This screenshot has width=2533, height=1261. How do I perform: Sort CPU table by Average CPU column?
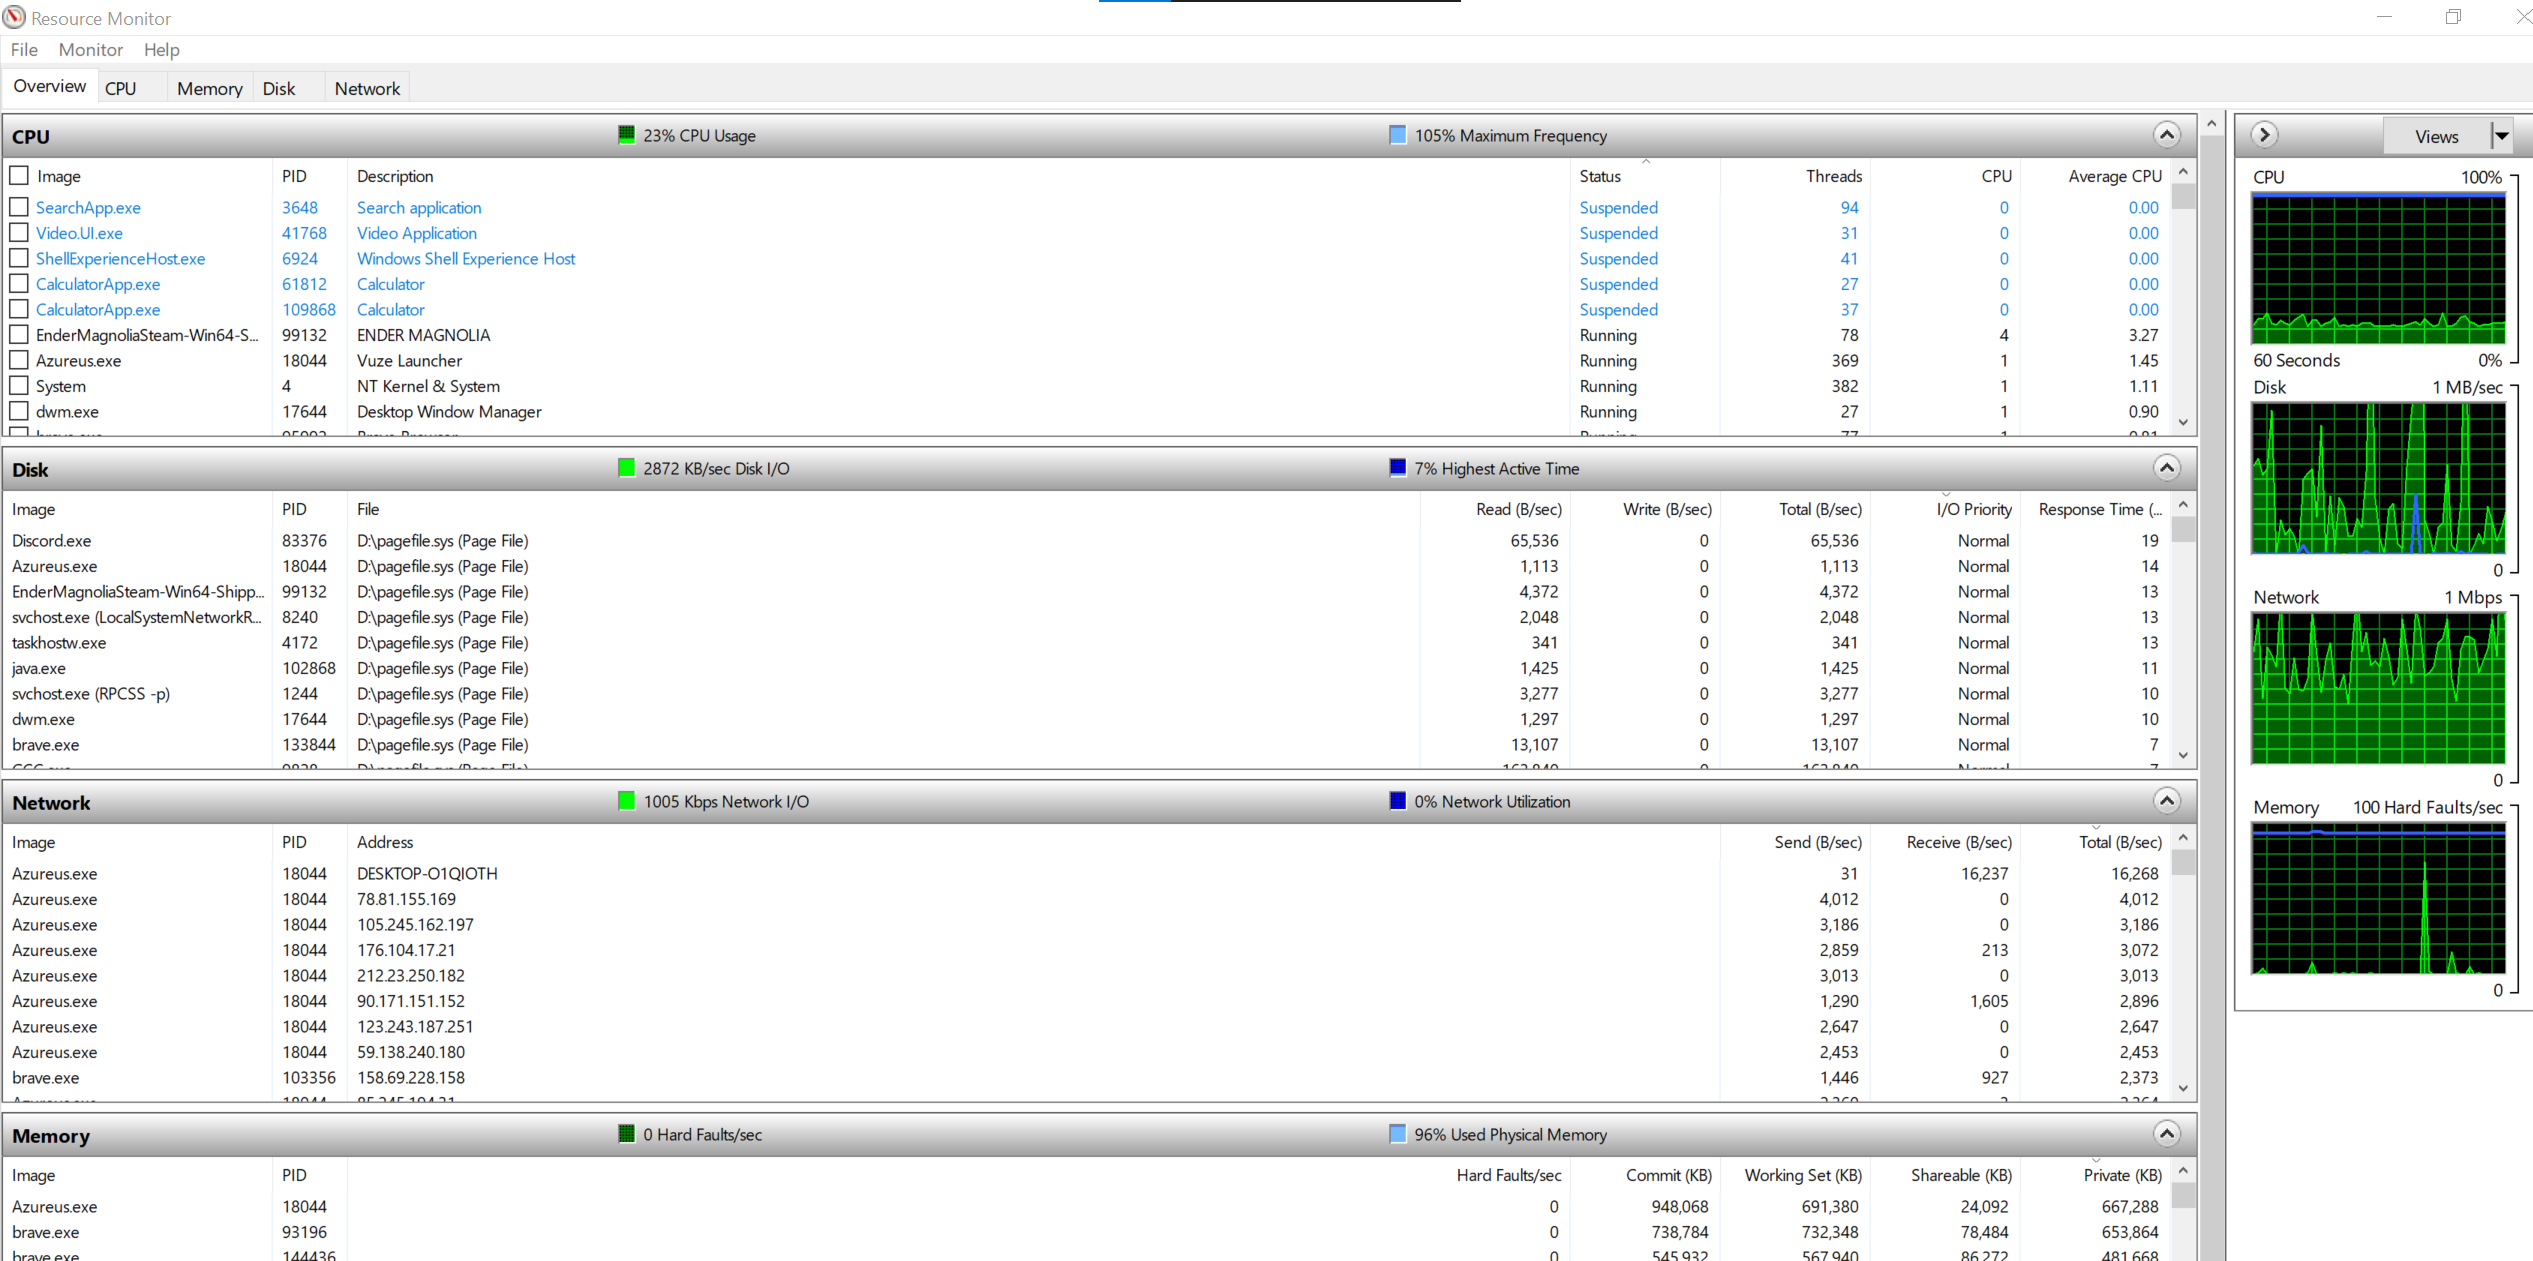pyautogui.click(x=2096, y=176)
